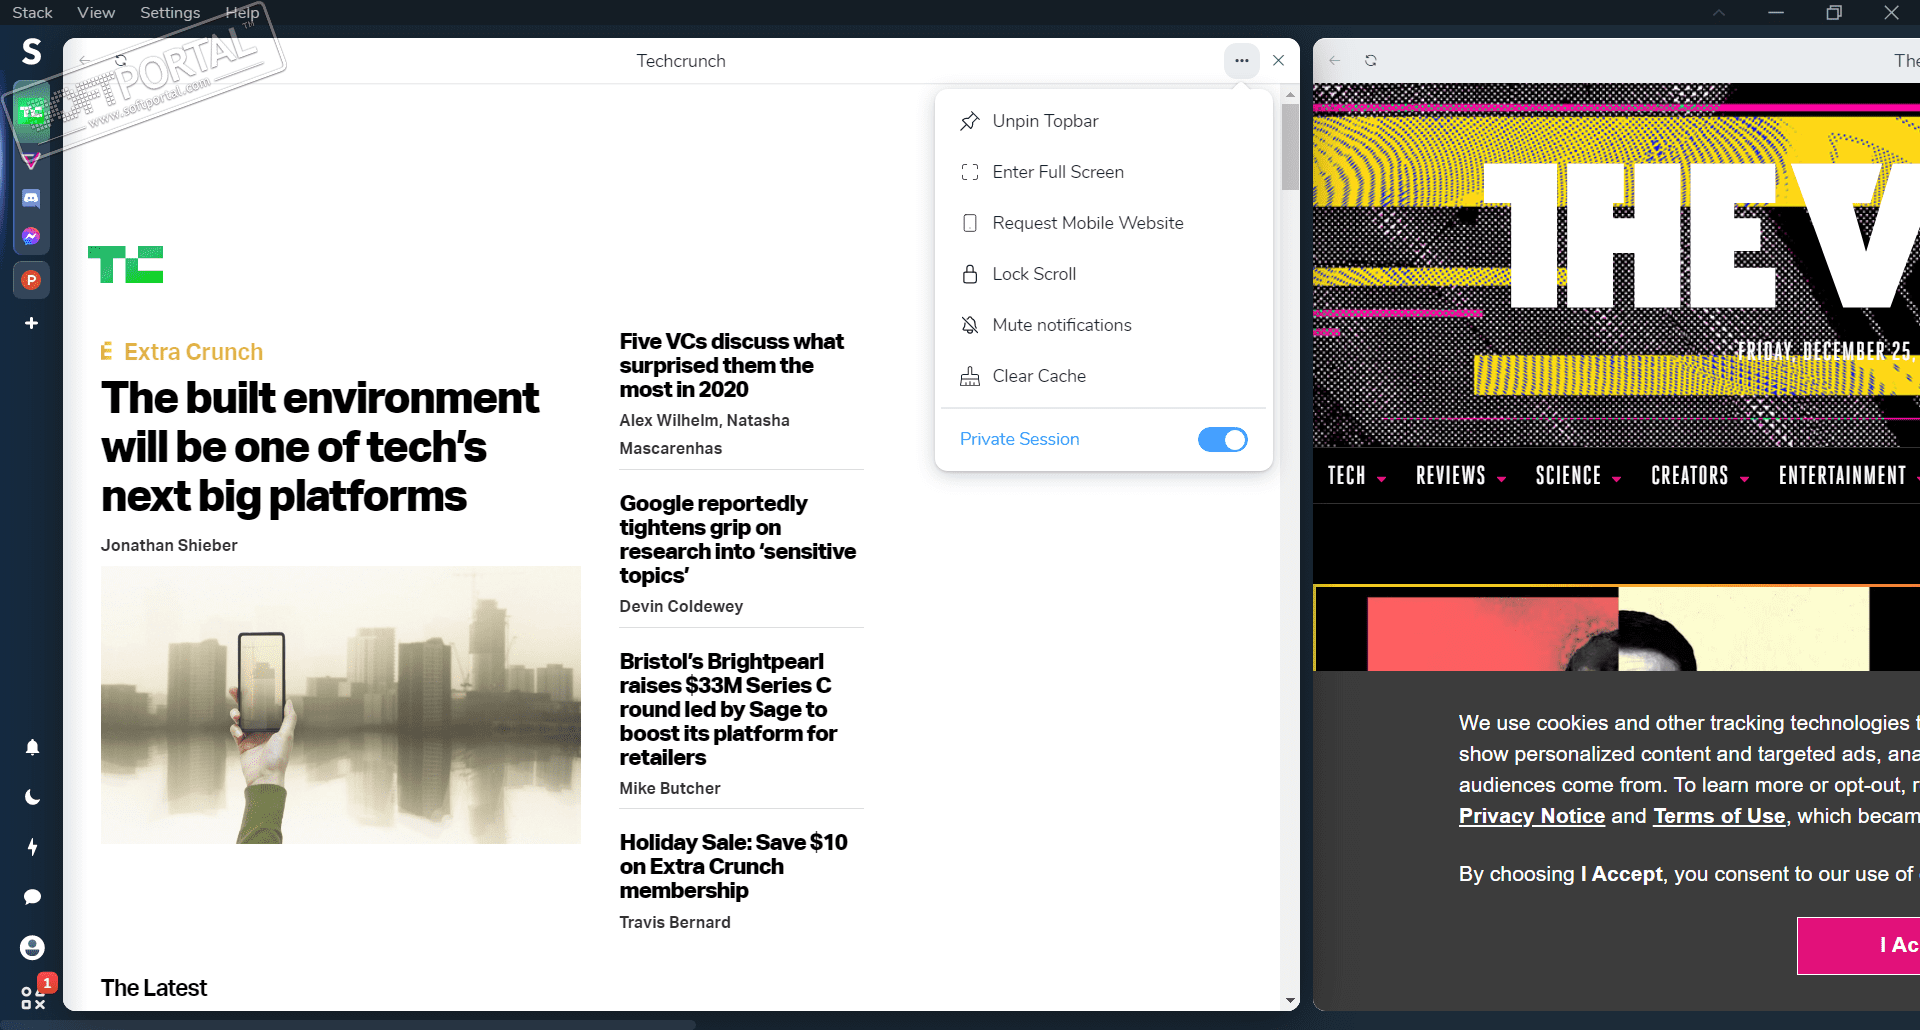Click the Techcrunch page scrollbar thumb

click(x=1290, y=146)
